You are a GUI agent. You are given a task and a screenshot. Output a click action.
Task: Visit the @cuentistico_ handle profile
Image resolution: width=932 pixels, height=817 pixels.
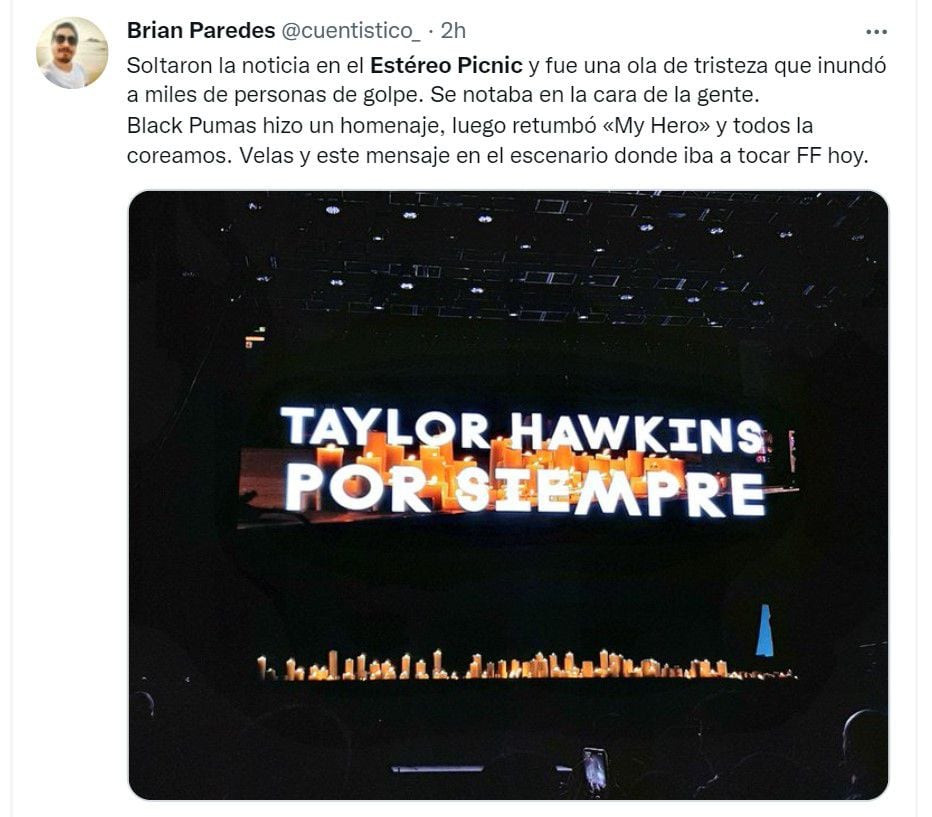tap(349, 31)
